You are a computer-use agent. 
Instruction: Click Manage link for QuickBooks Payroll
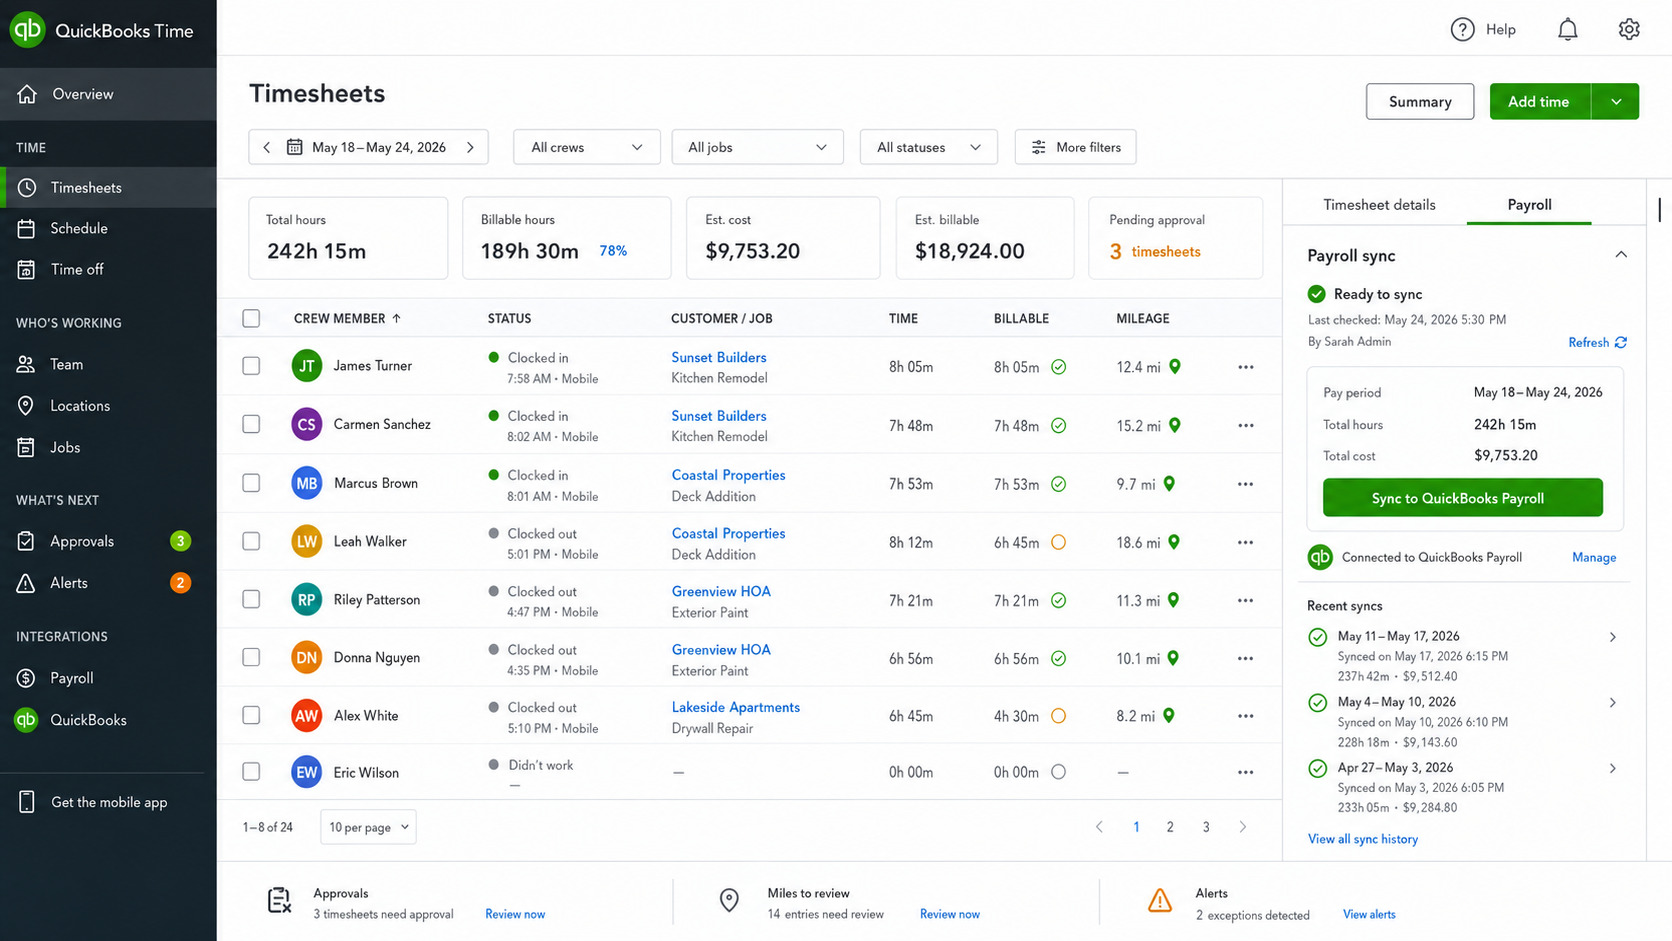pyautogui.click(x=1594, y=557)
